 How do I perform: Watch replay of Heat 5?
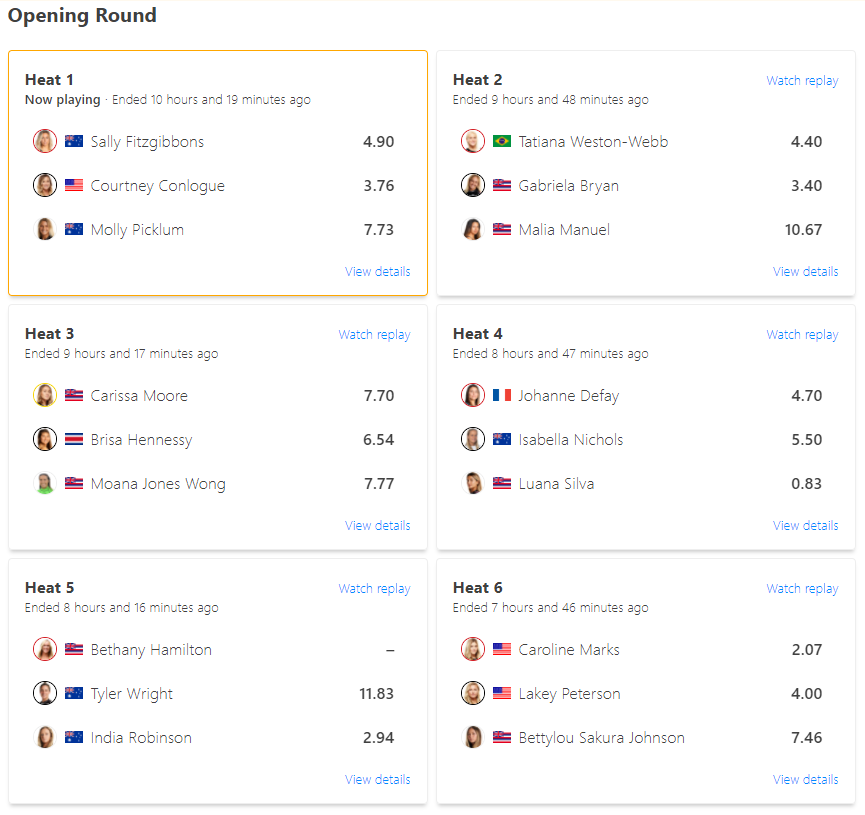tap(374, 588)
